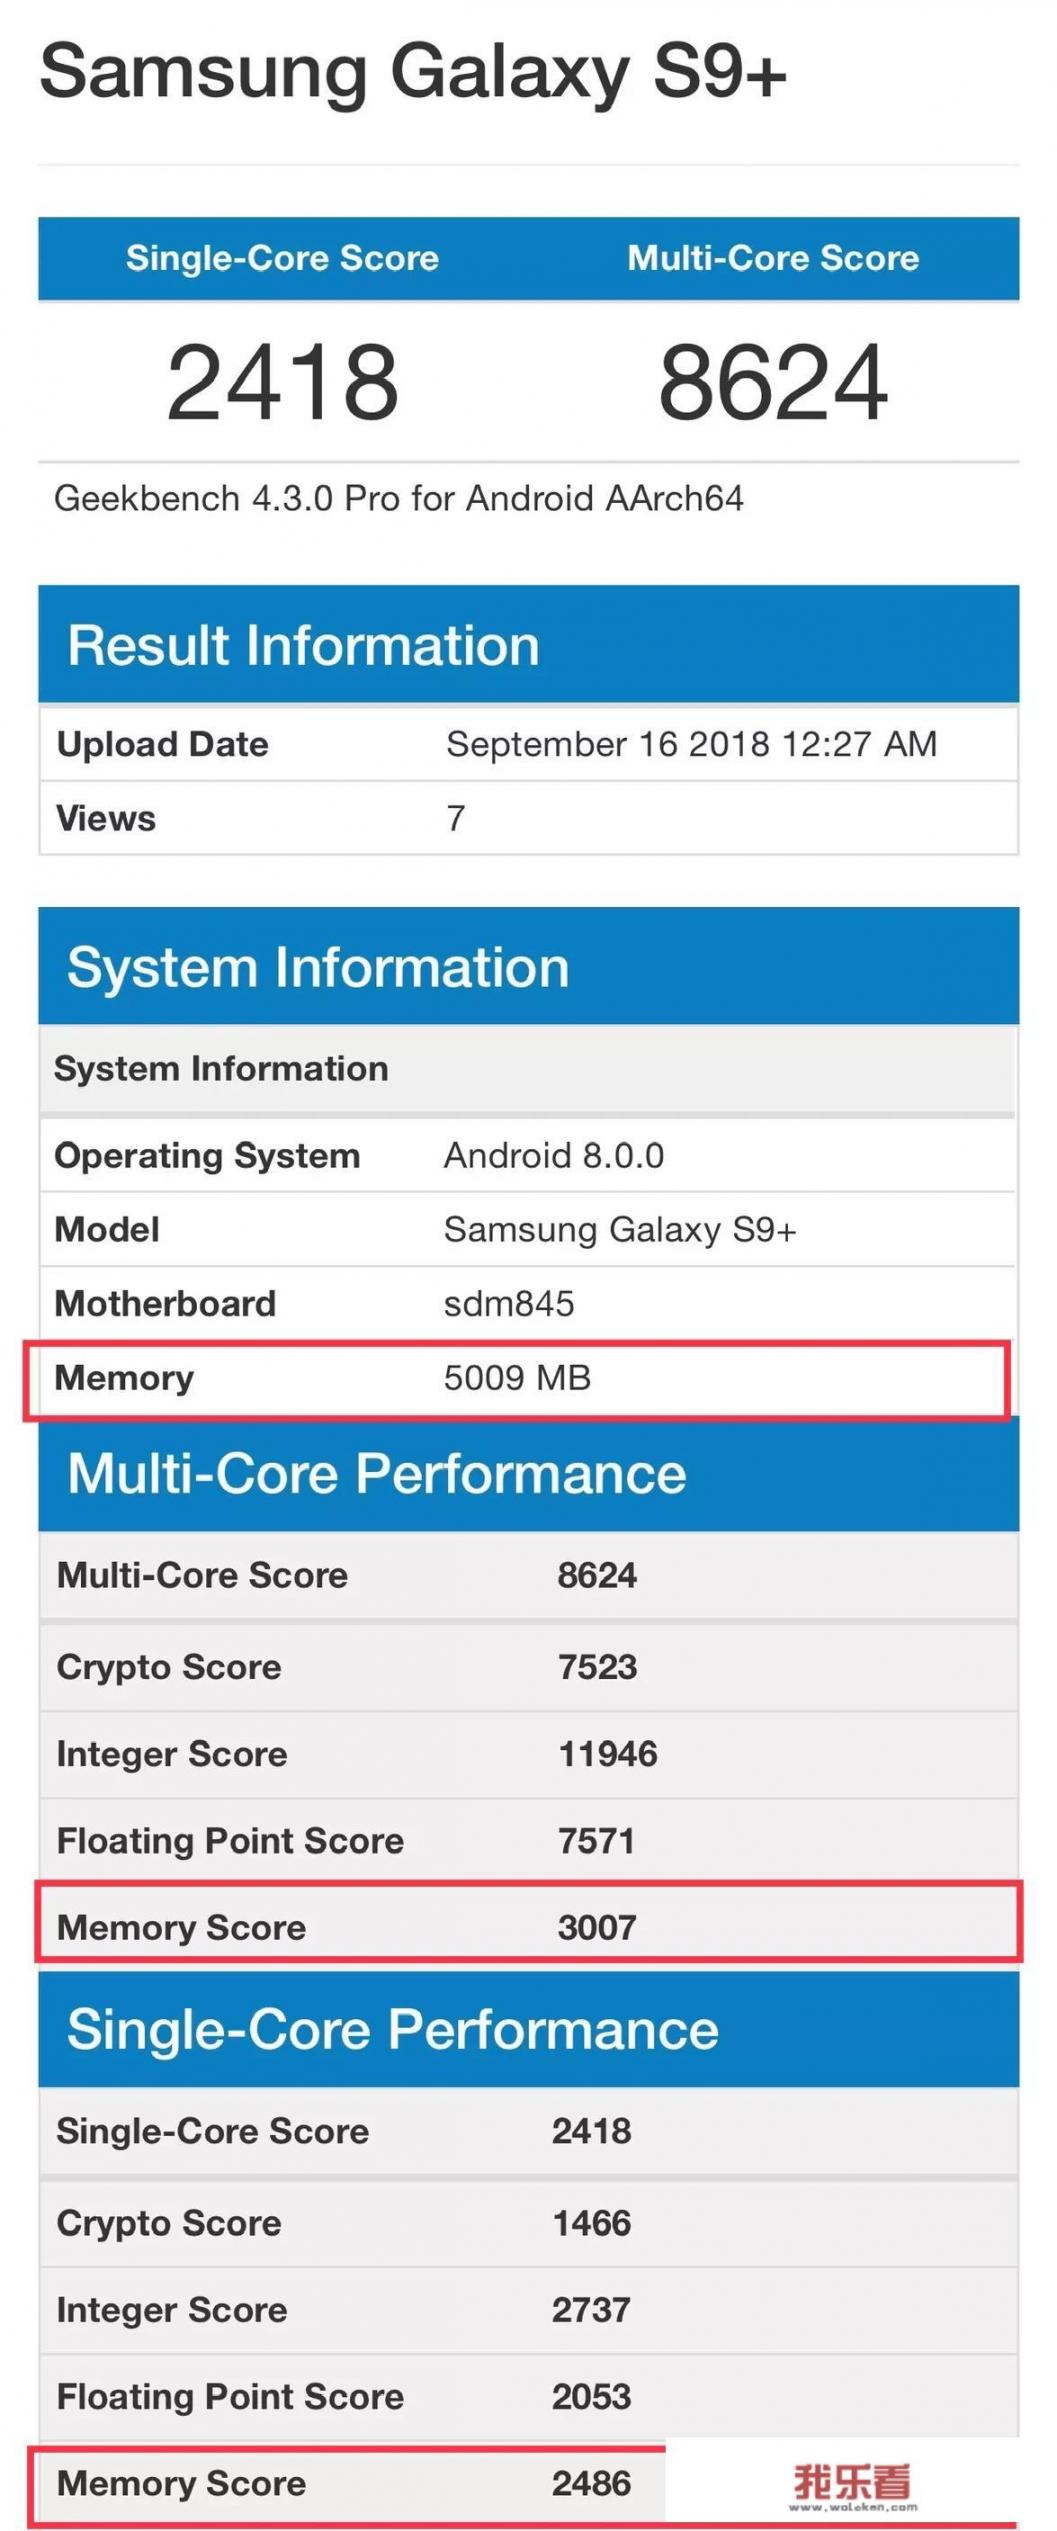Click the Multi-Core Score header tab
The height and width of the screenshot is (2531, 1057).
pyautogui.click(x=772, y=258)
